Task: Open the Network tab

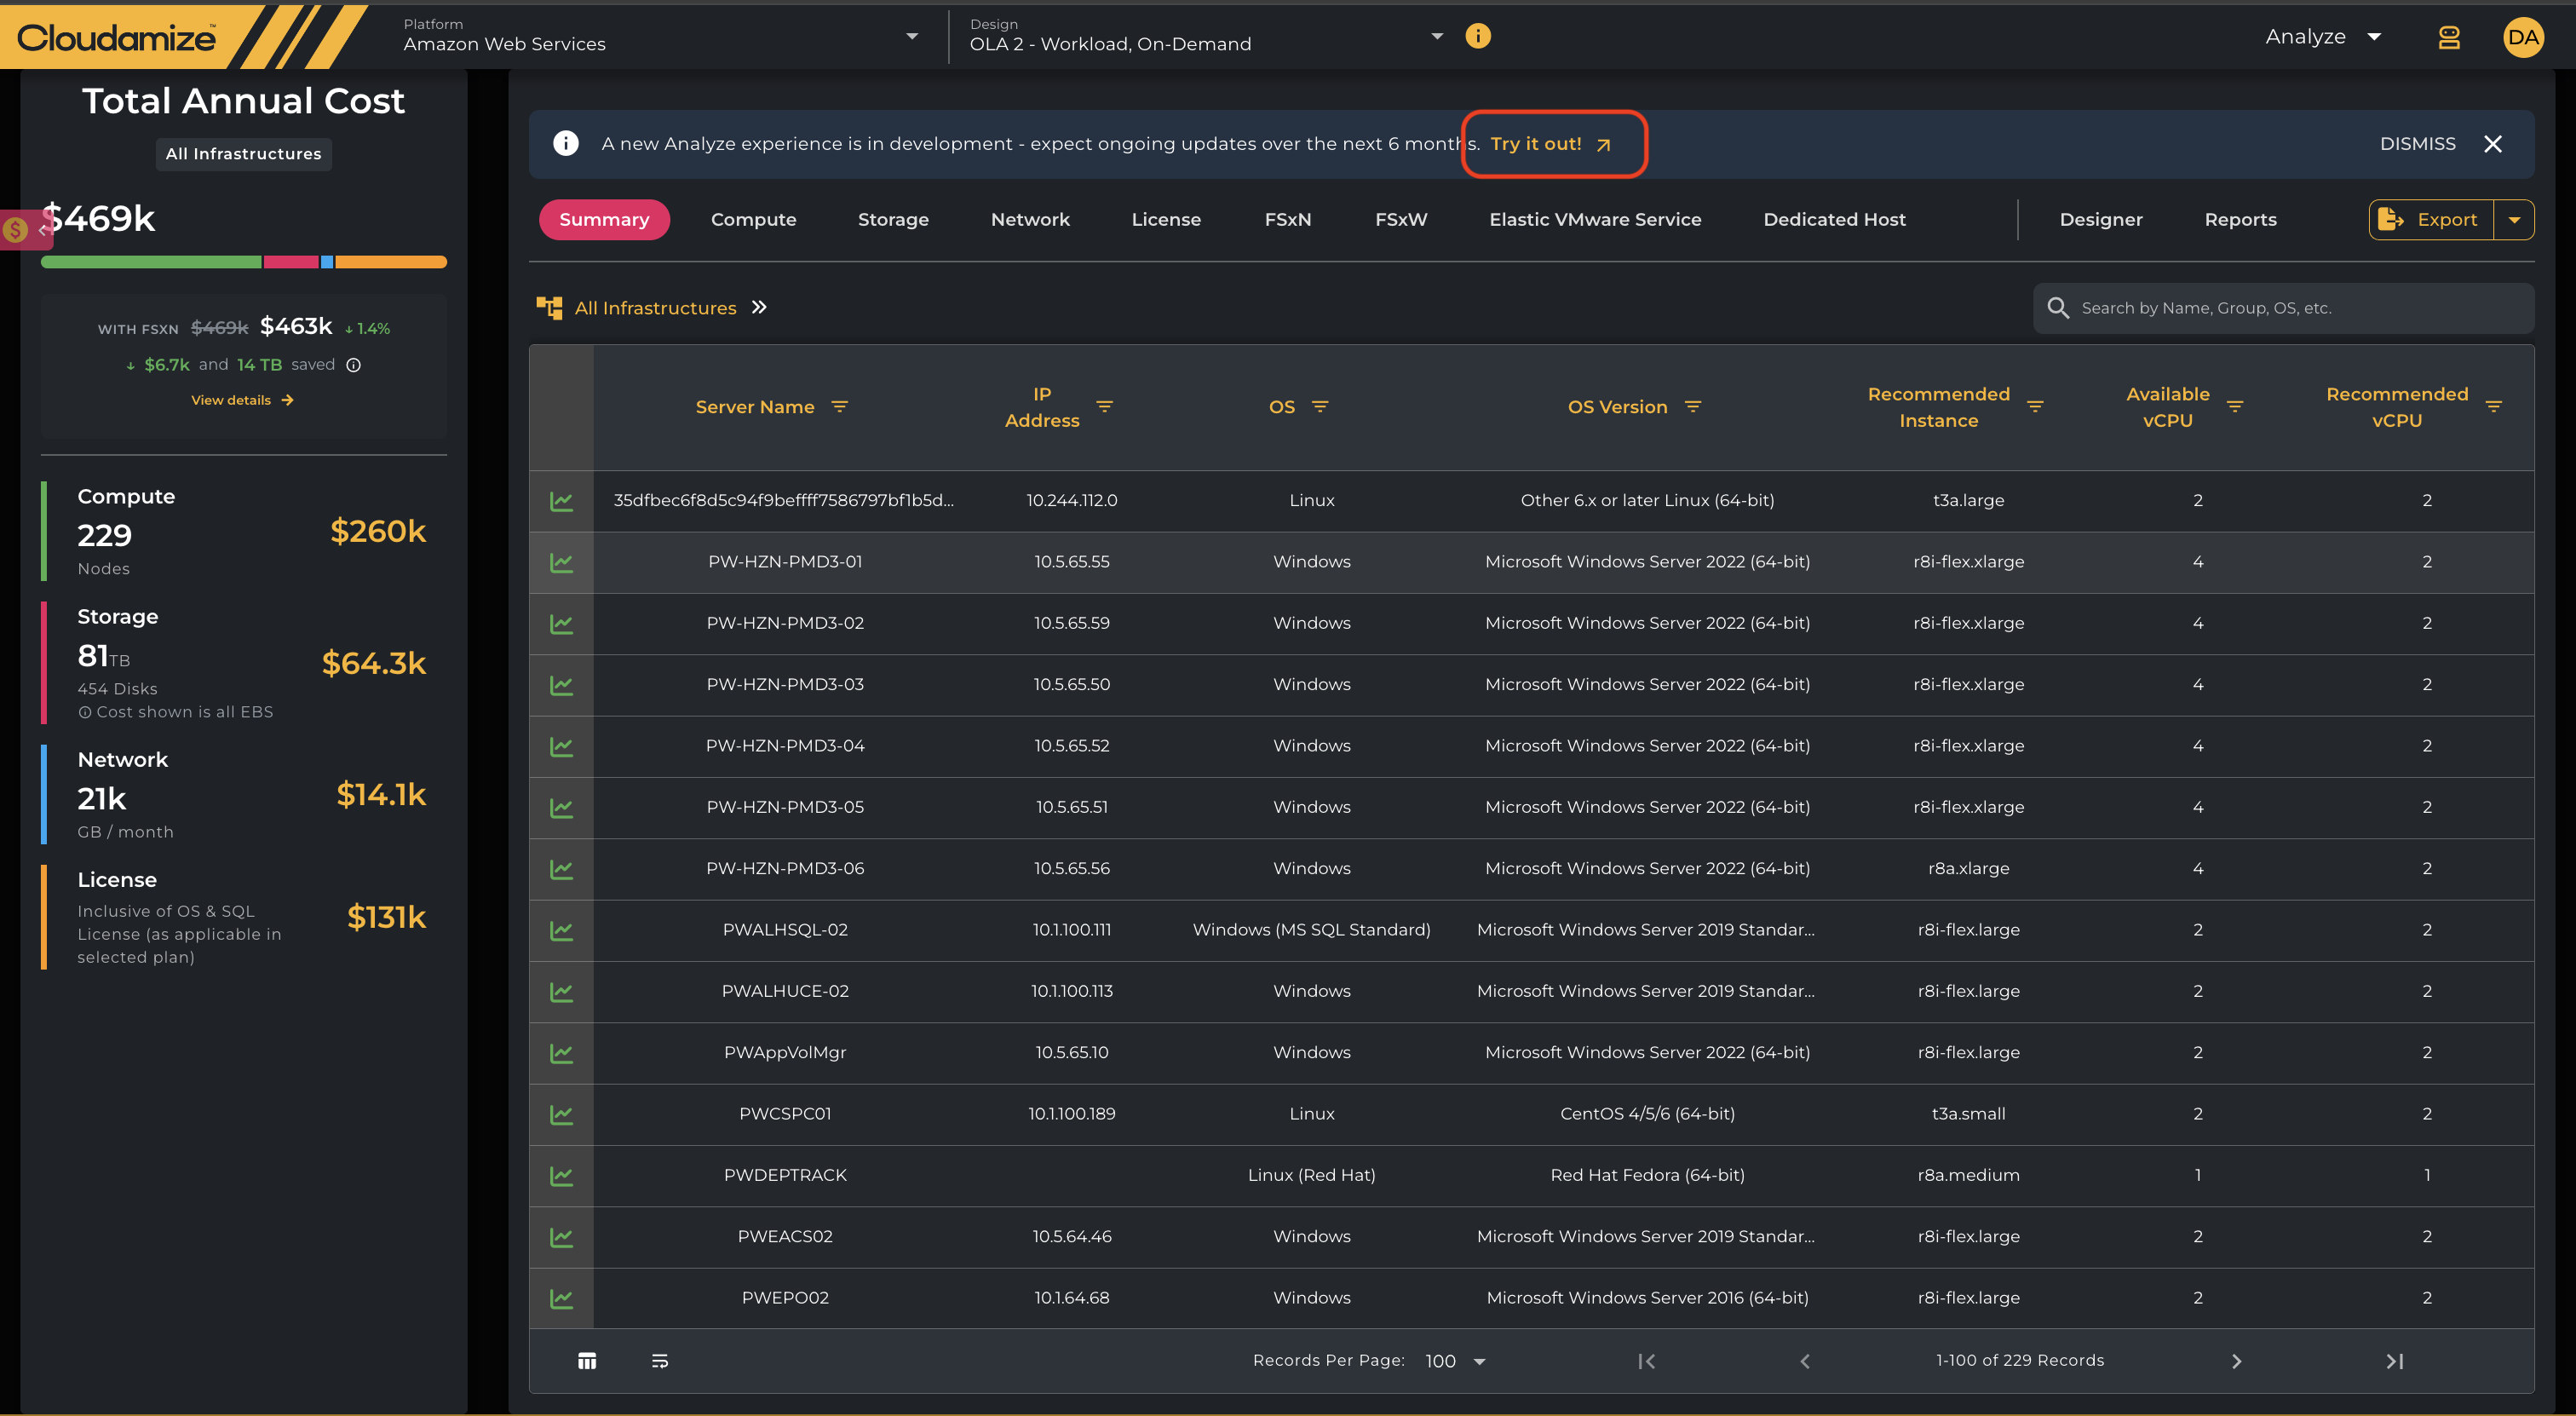Action: [x=1030, y=220]
